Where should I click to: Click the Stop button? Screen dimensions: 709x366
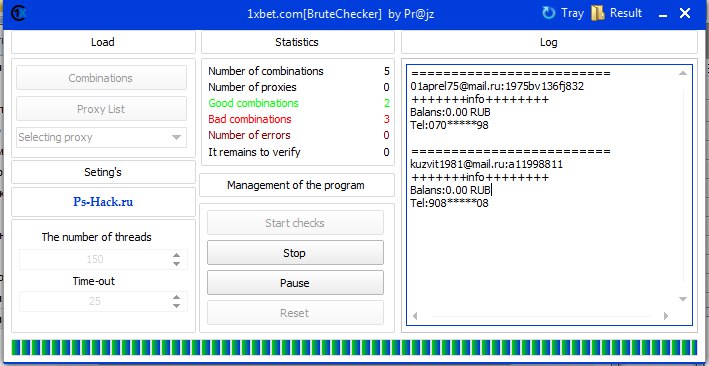coord(295,253)
